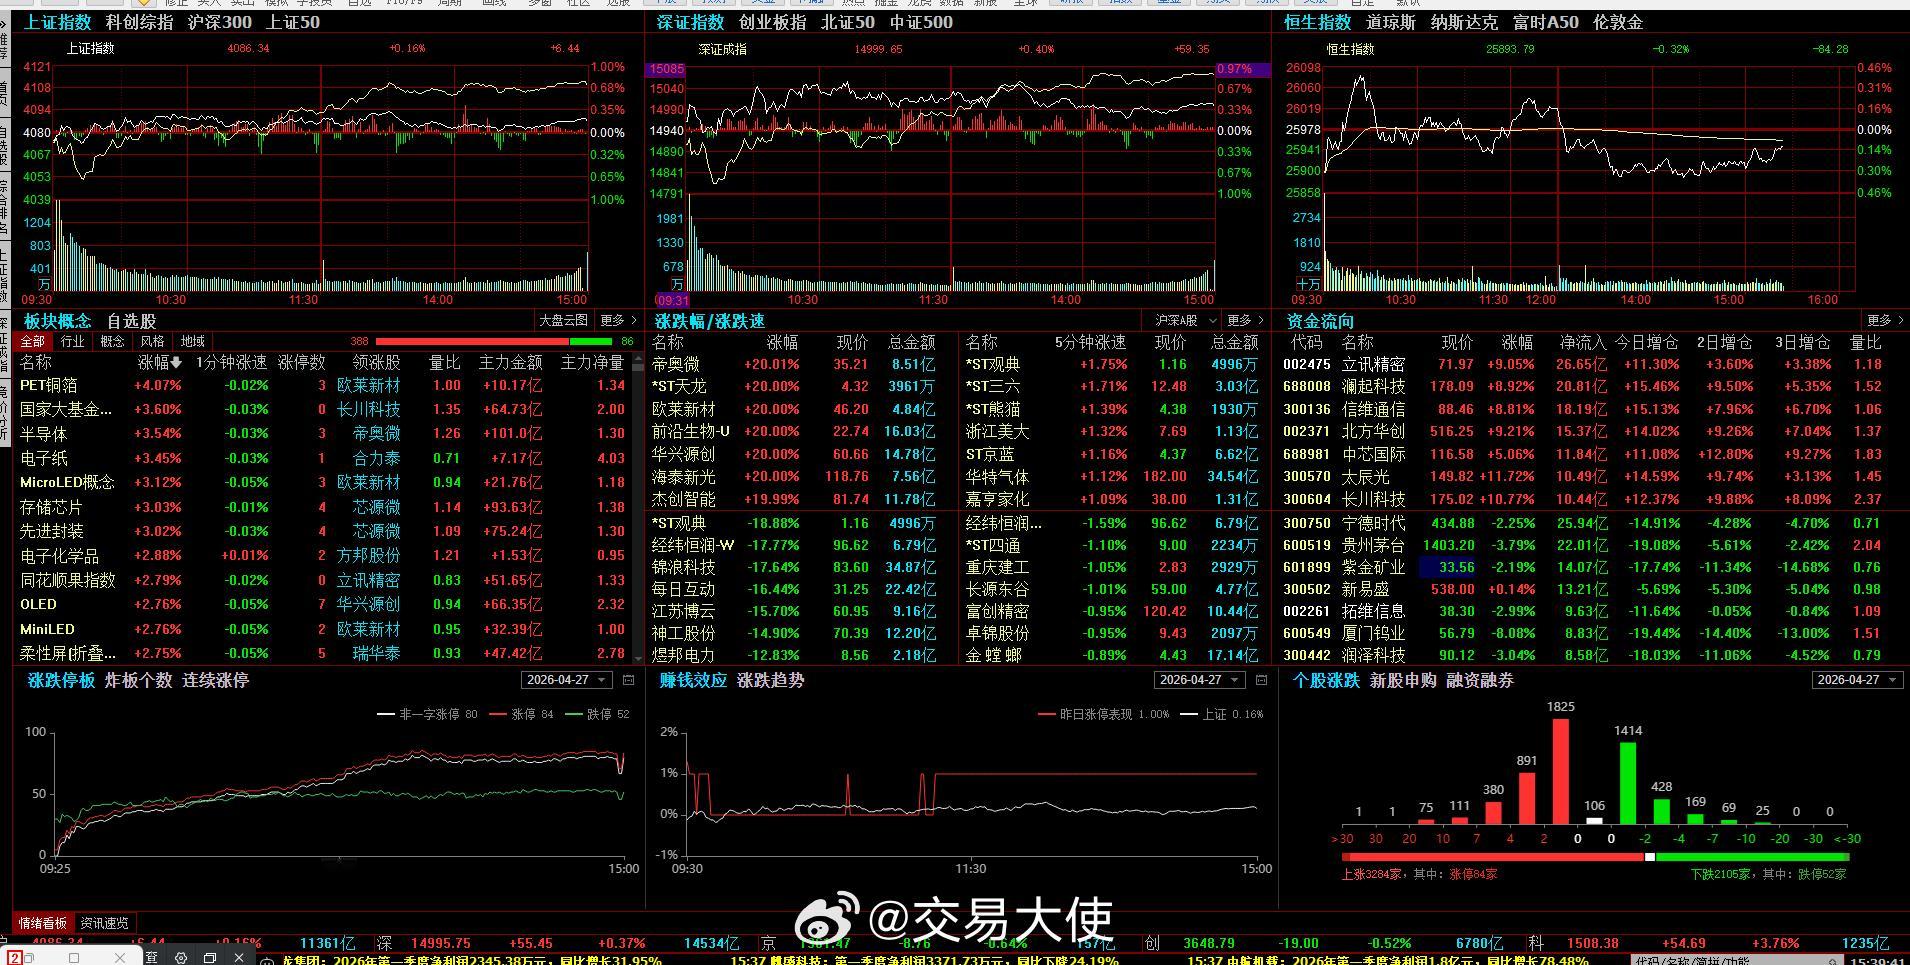Screen dimensions: 1910x965
Task: Sort by 净流入 column header
Action: tap(1582, 342)
